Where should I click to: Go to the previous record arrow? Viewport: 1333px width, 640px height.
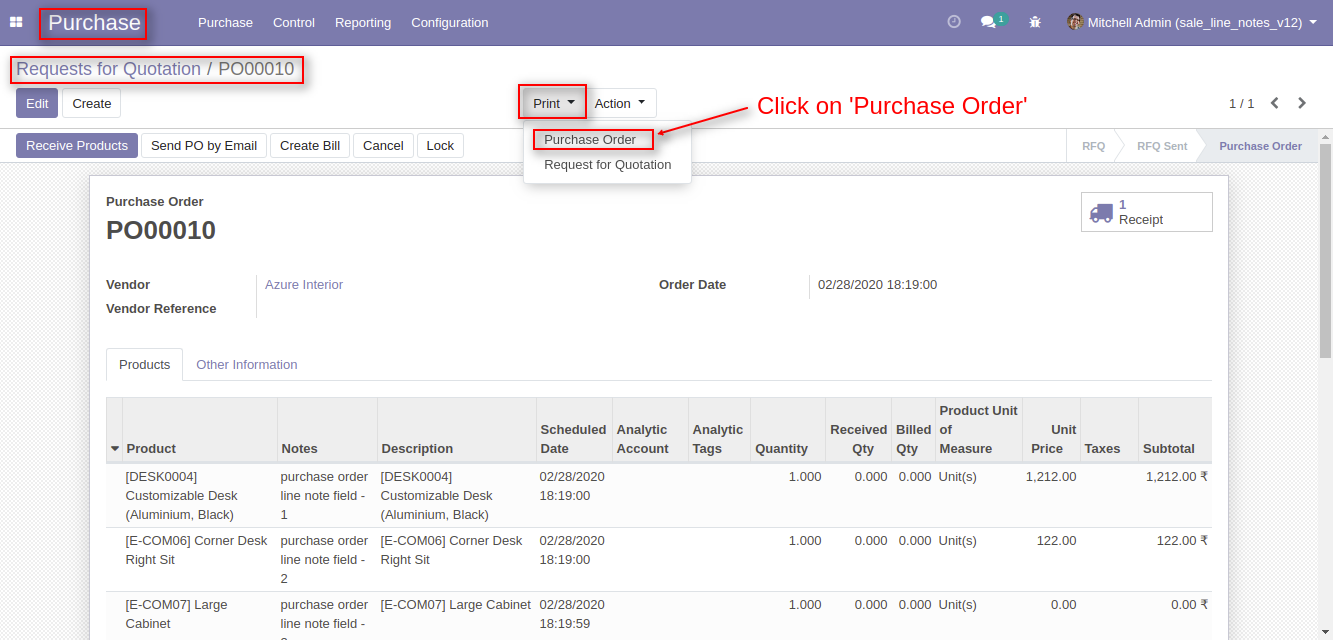click(x=1274, y=102)
